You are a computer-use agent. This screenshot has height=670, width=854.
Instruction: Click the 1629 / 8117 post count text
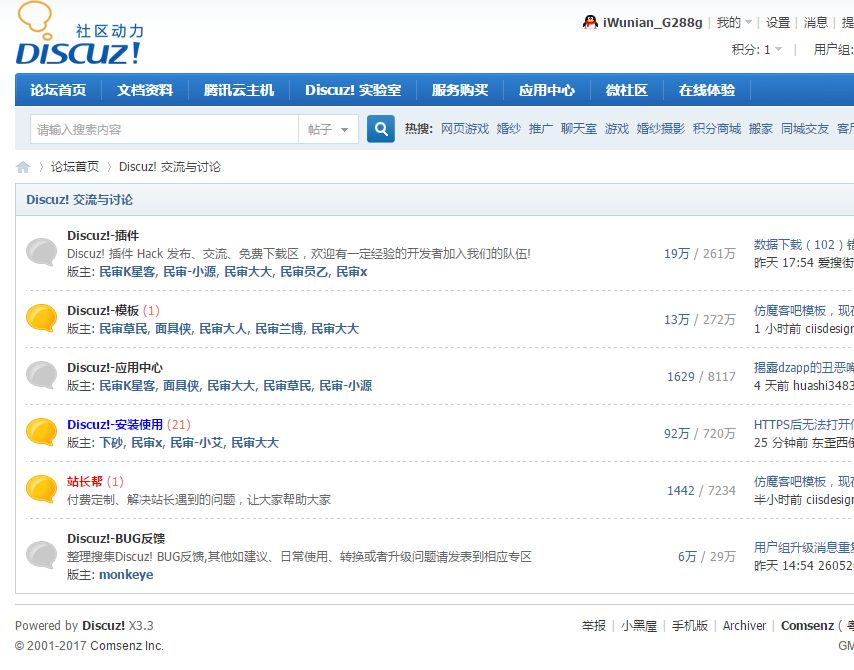point(702,377)
